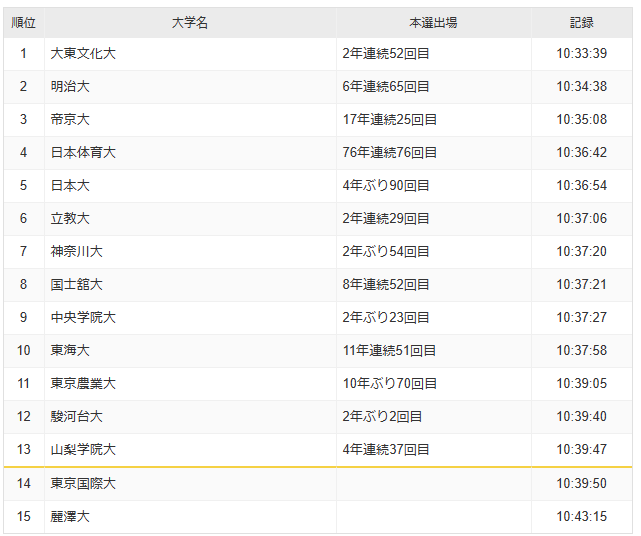Select the 東京農業大 cell
The height and width of the screenshot is (536, 641).
[x=190, y=384]
